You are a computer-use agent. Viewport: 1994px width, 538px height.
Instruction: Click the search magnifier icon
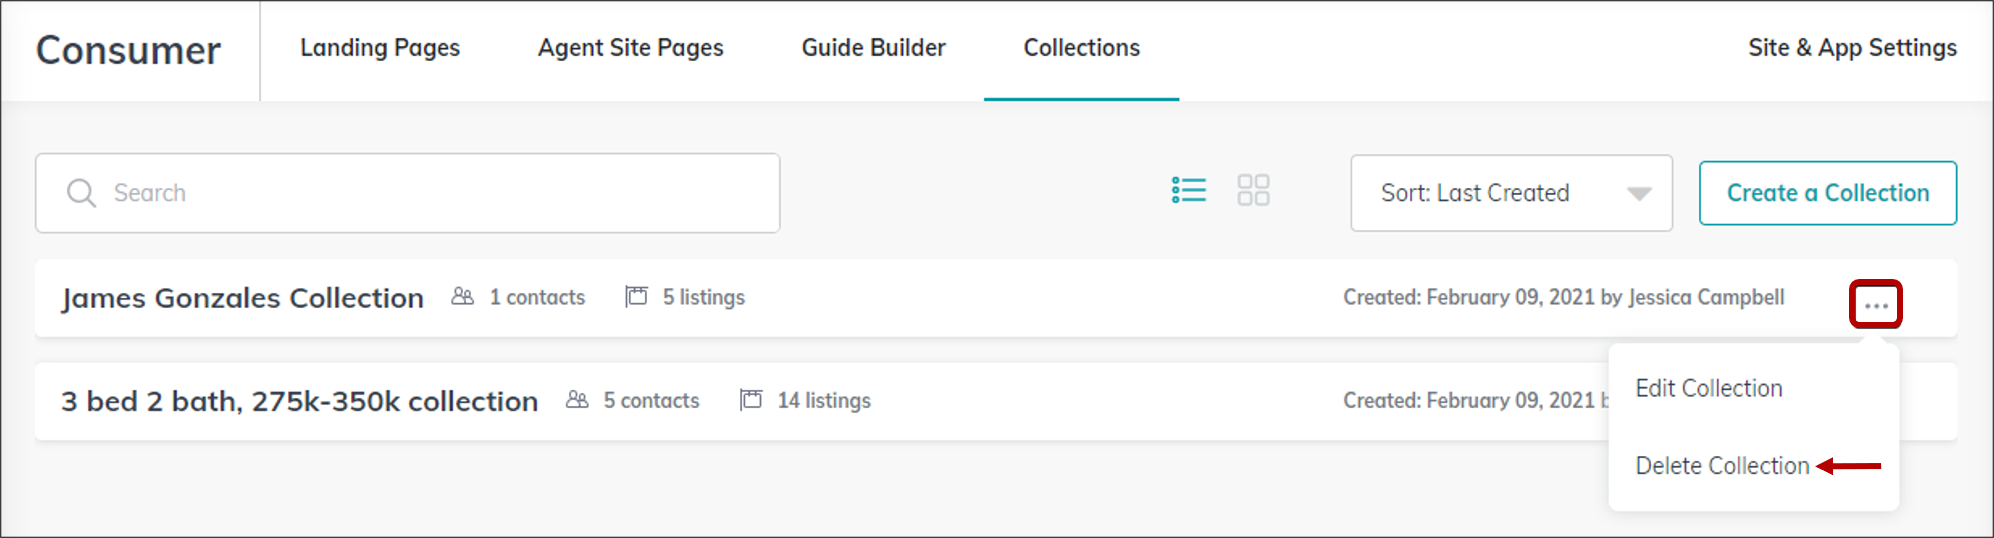point(81,193)
